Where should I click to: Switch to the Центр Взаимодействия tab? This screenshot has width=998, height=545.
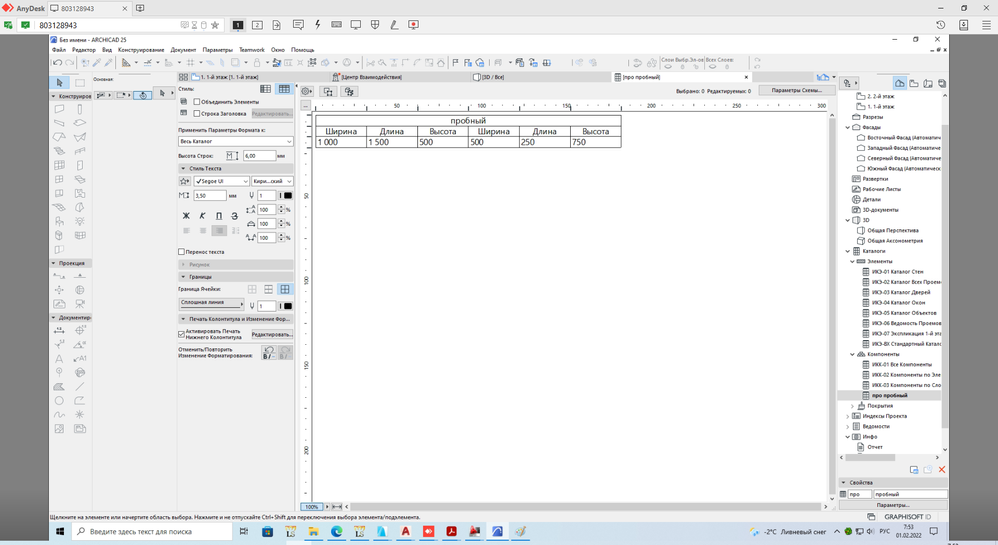tap(370, 77)
